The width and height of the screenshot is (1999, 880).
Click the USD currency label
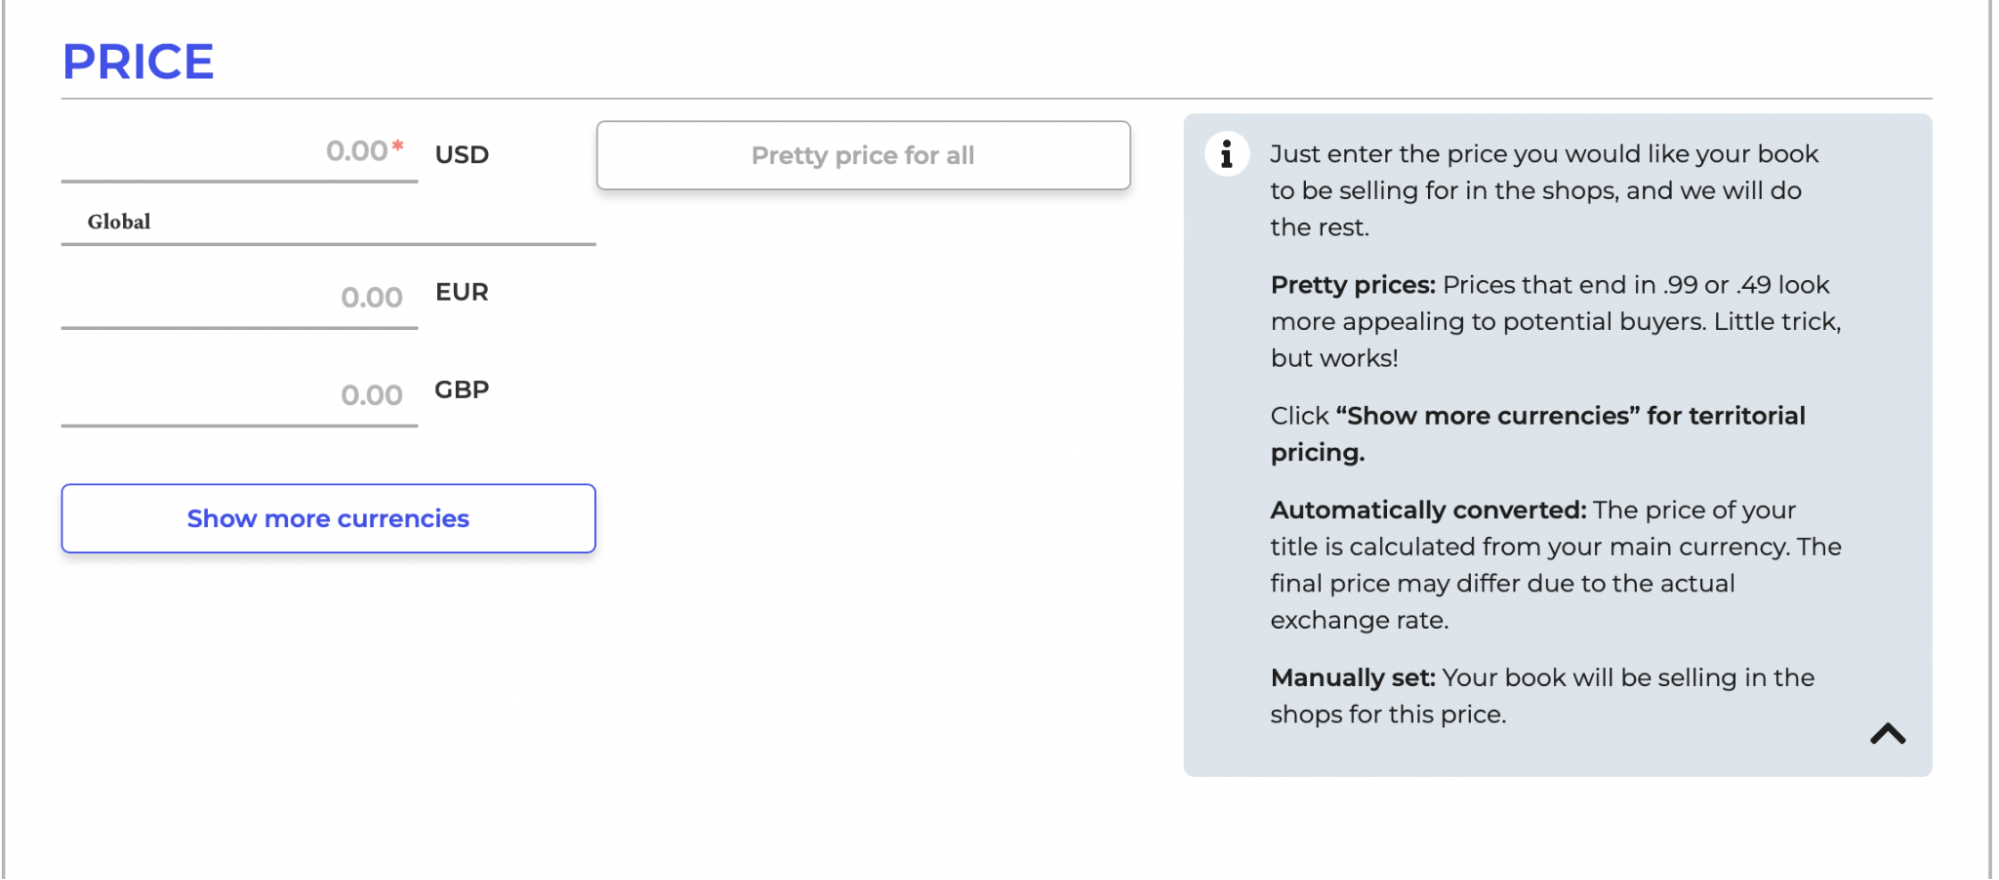(461, 154)
